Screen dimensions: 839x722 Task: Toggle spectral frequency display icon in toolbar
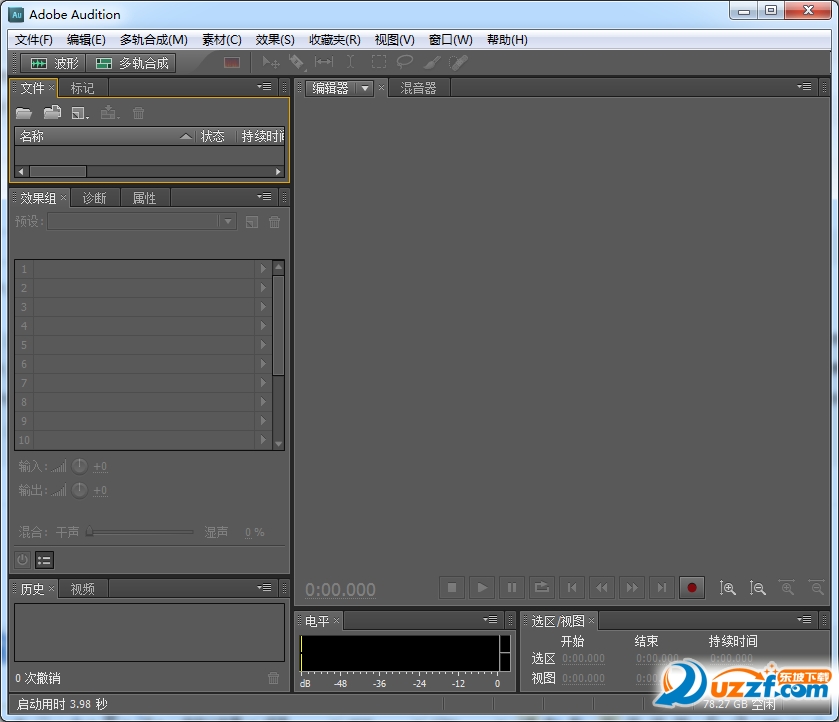click(x=232, y=63)
